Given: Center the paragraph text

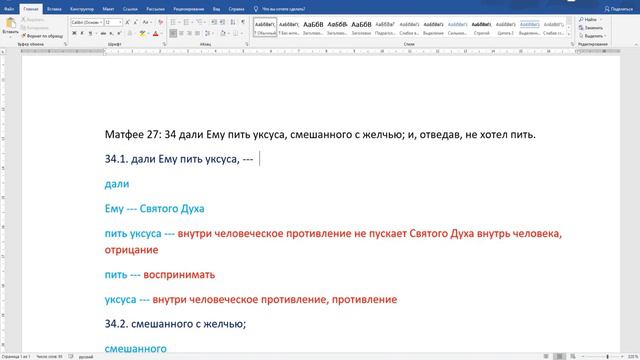Looking at the screenshot, I should click(181, 33).
